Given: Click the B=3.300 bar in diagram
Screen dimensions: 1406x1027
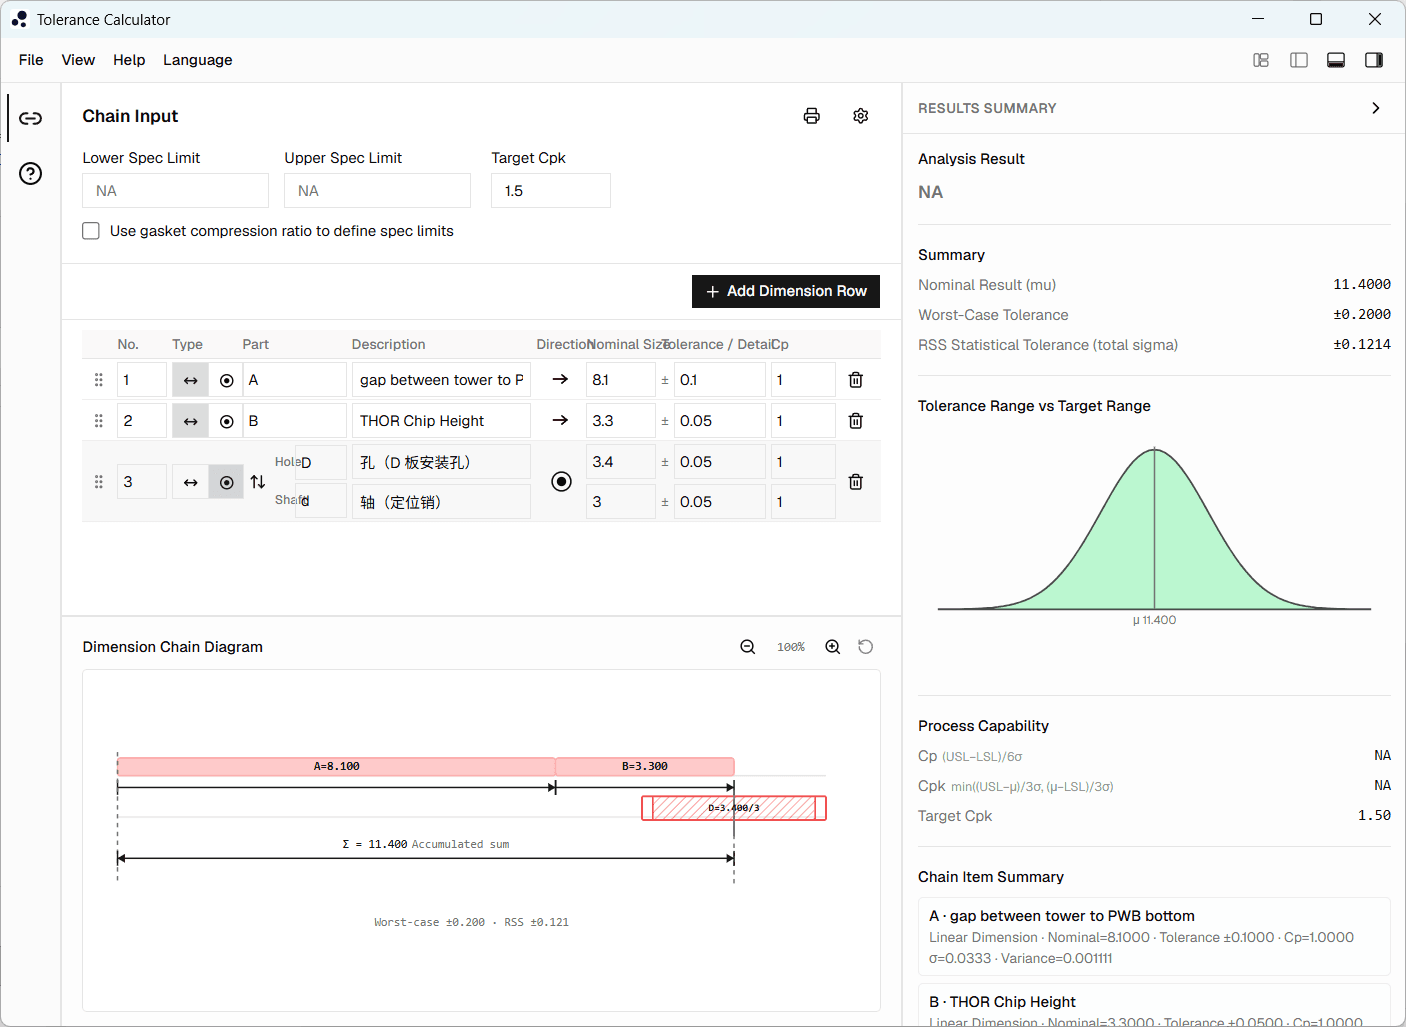Looking at the screenshot, I should 645,767.
